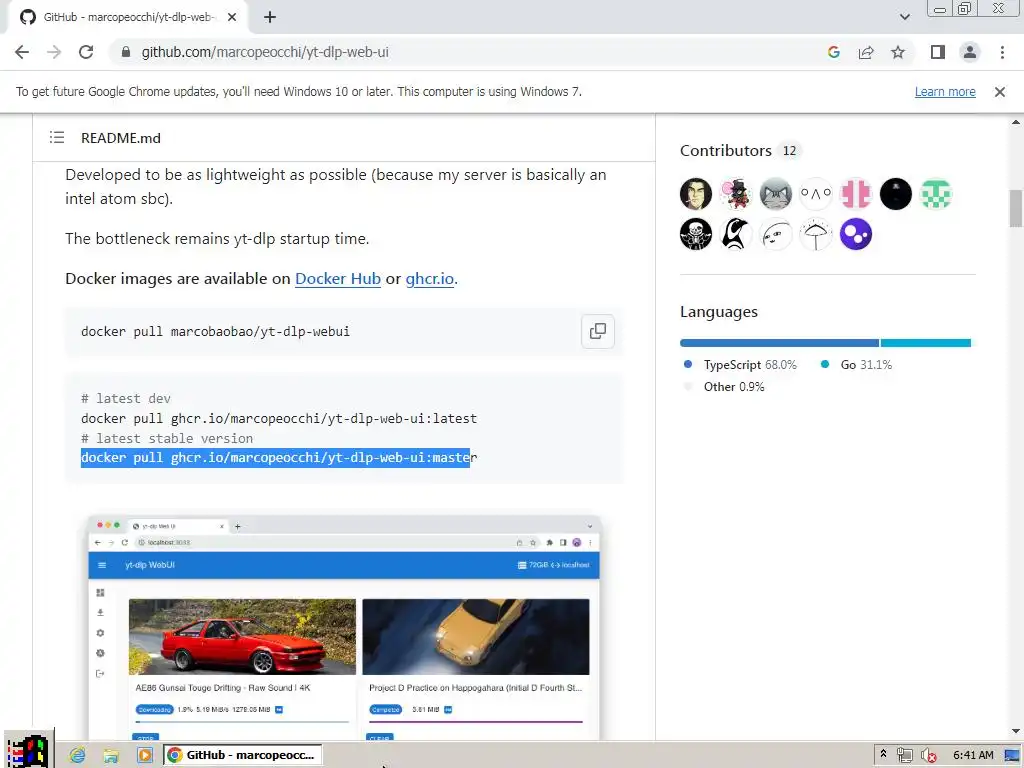The image size is (1024, 768).
Task: Go back using browser back arrow
Action: click(x=22, y=52)
